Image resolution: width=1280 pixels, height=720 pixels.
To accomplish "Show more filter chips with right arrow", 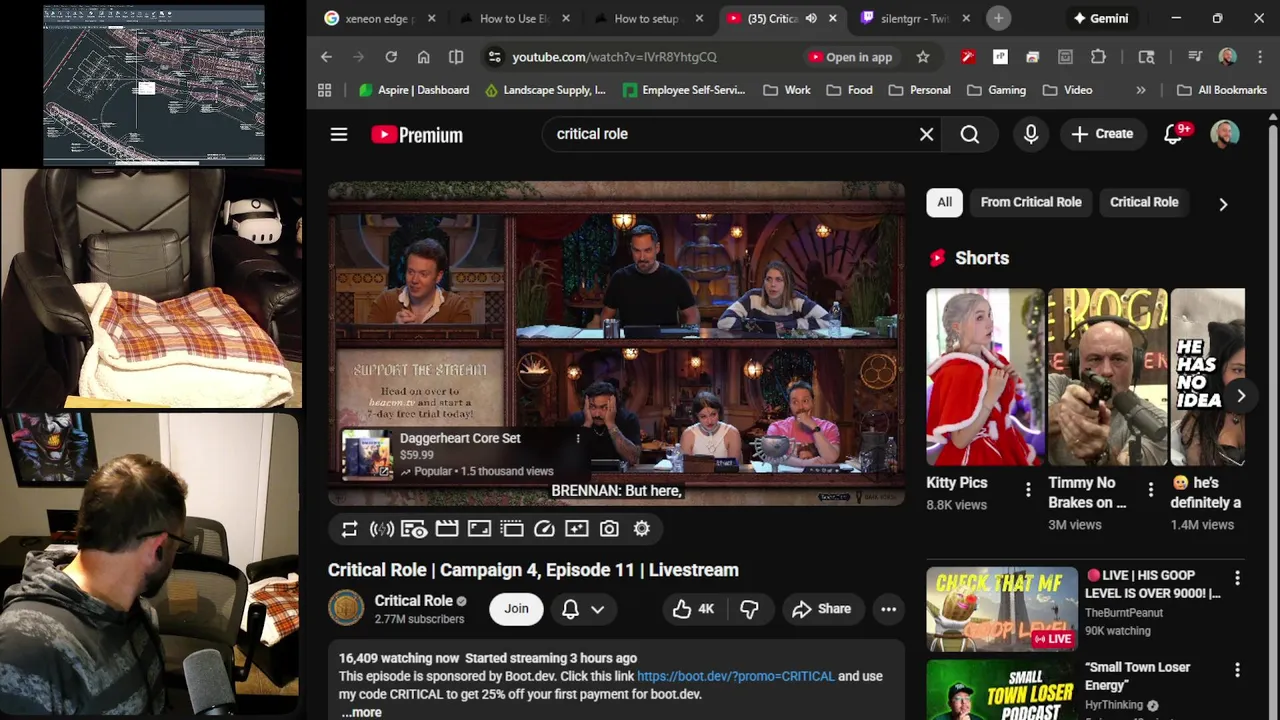I will pos(1223,204).
